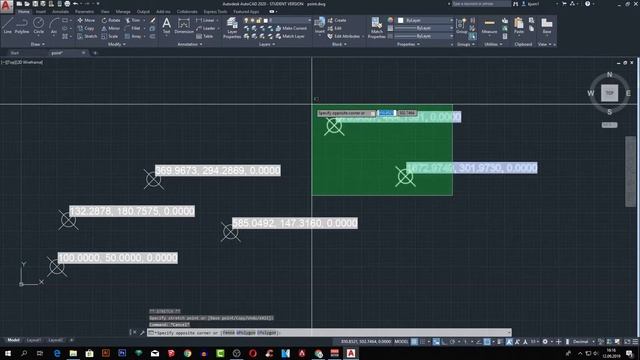
Task: Click Match Layer button
Action: click(x=290, y=36)
